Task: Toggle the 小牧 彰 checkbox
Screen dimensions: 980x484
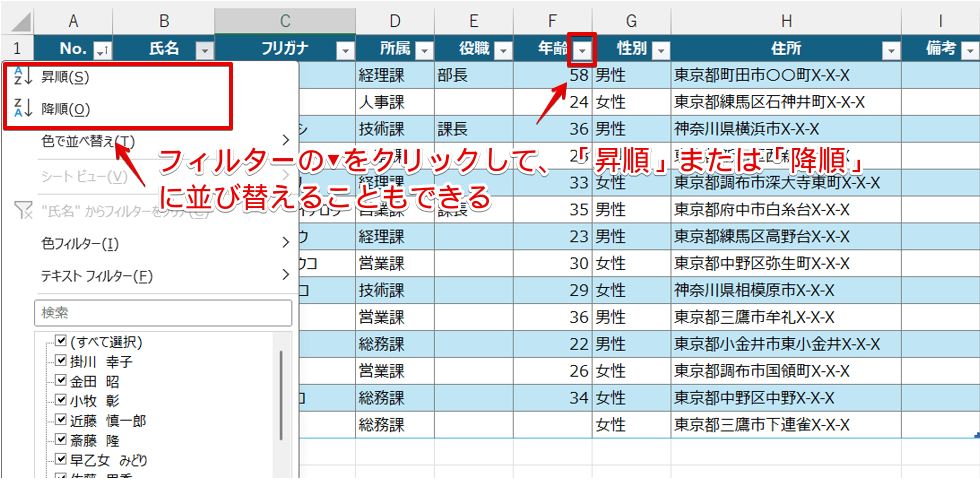Action: pyautogui.click(x=61, y=400)
